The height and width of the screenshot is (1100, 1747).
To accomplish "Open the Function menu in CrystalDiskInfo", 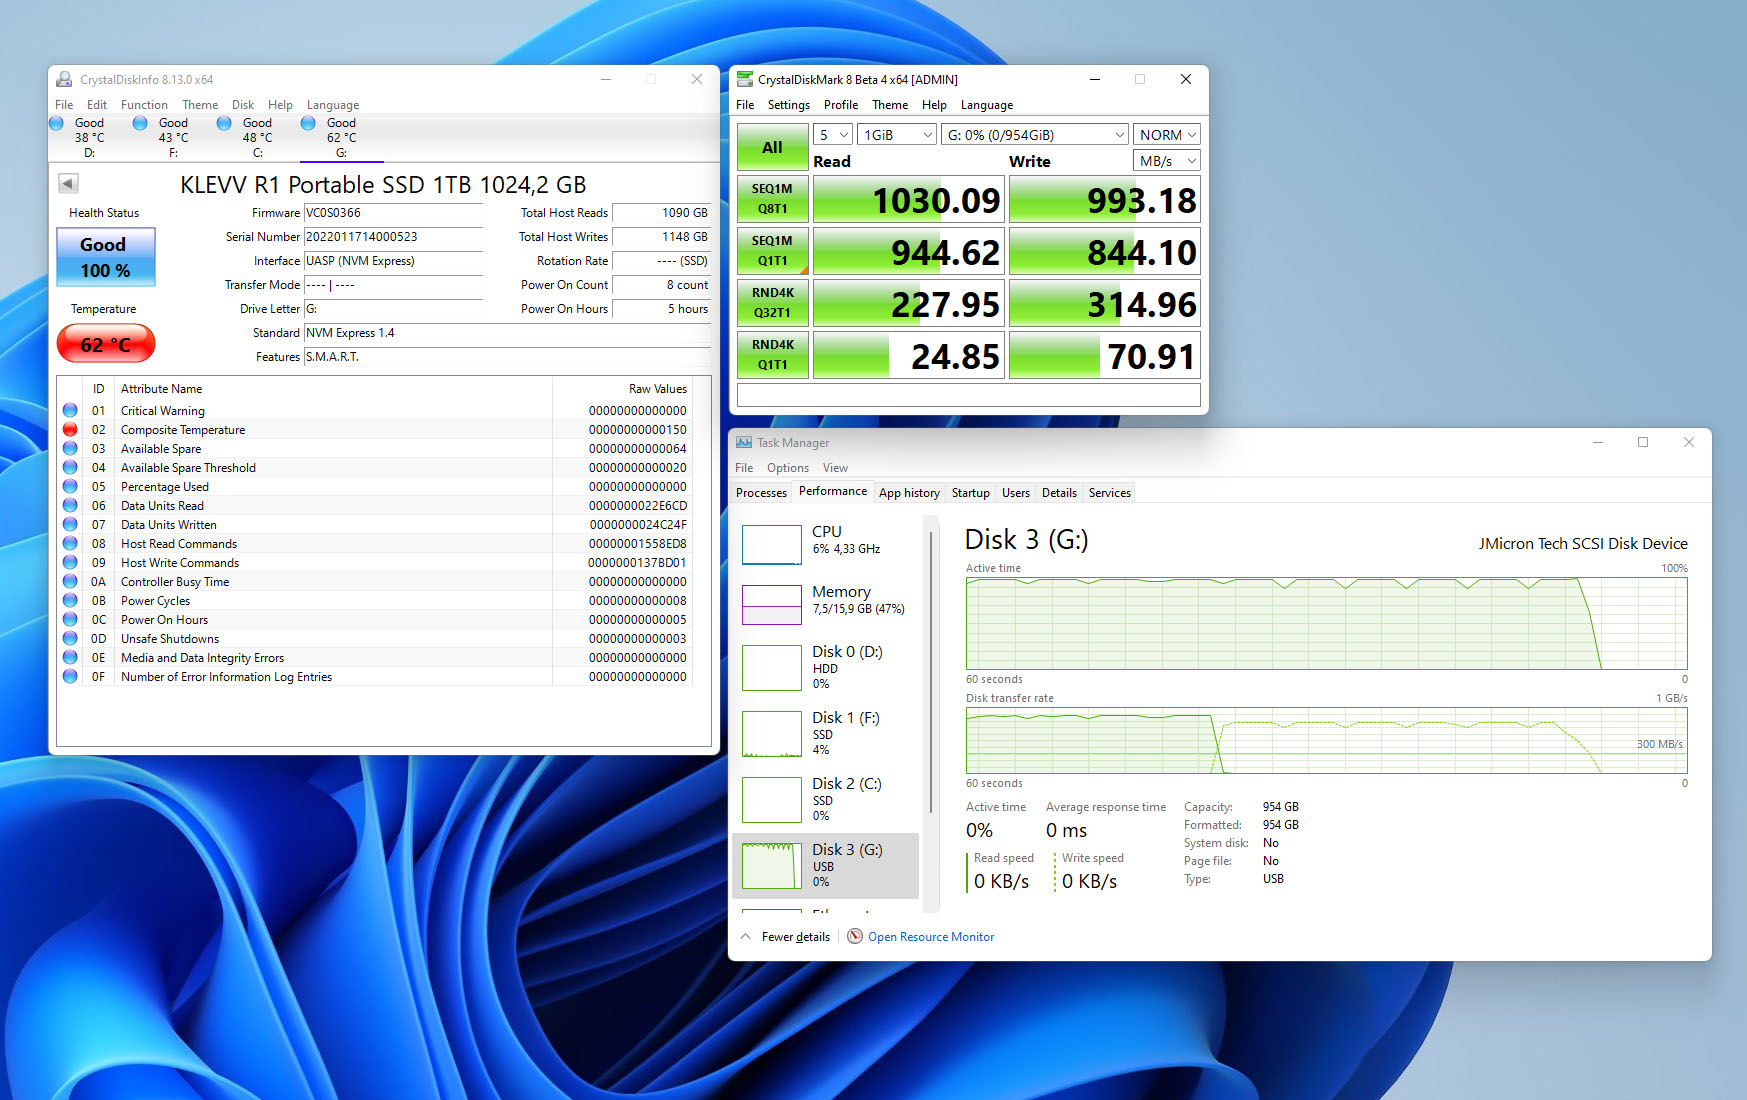I will (144, 104).
